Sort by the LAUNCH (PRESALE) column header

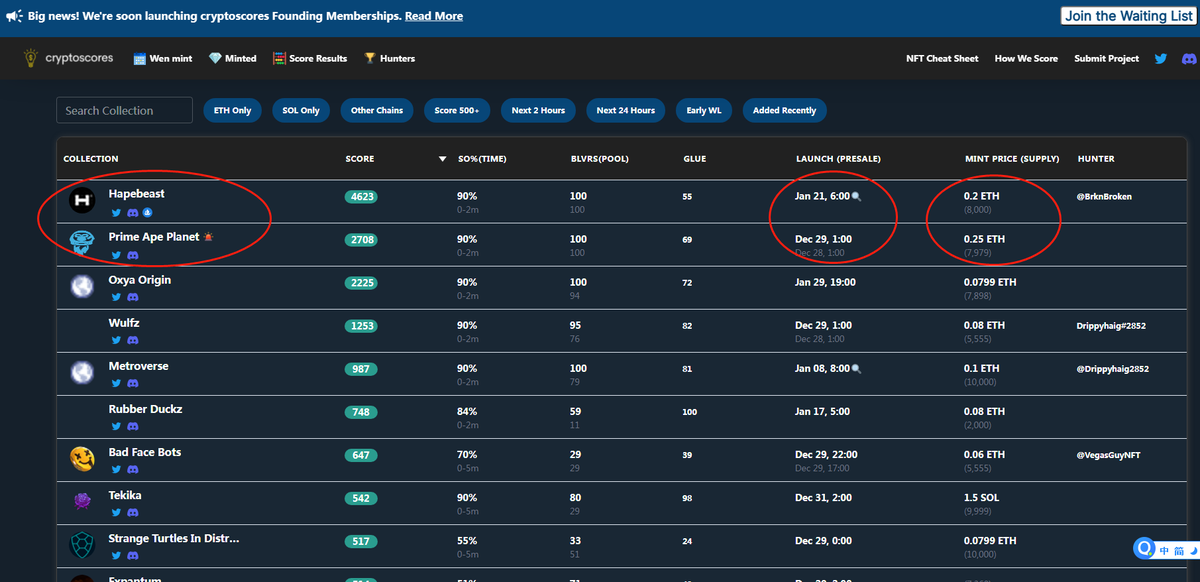tap(838, 159)
